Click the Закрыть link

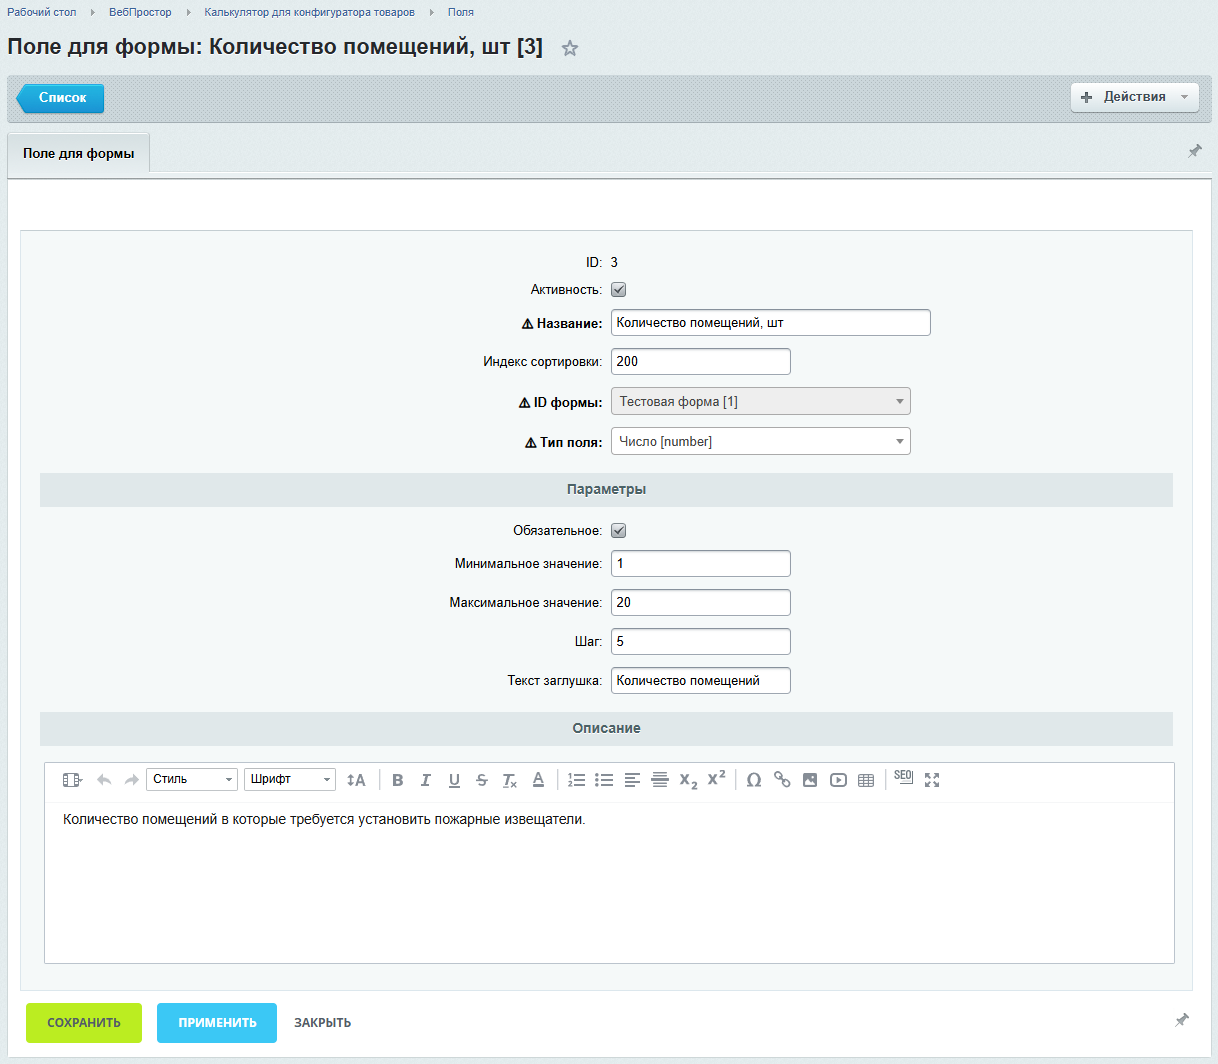[x=322, y=1023]
